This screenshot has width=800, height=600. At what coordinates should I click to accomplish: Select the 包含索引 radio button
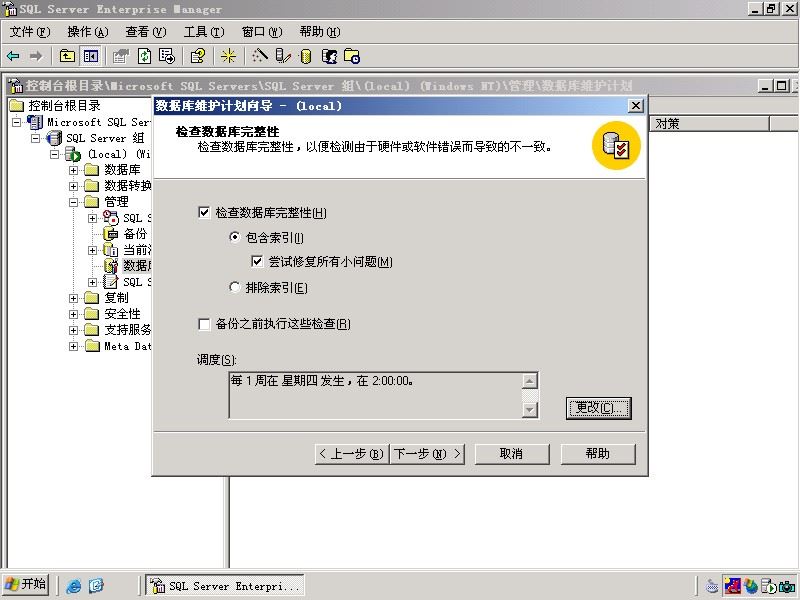[x=234, y=237]
